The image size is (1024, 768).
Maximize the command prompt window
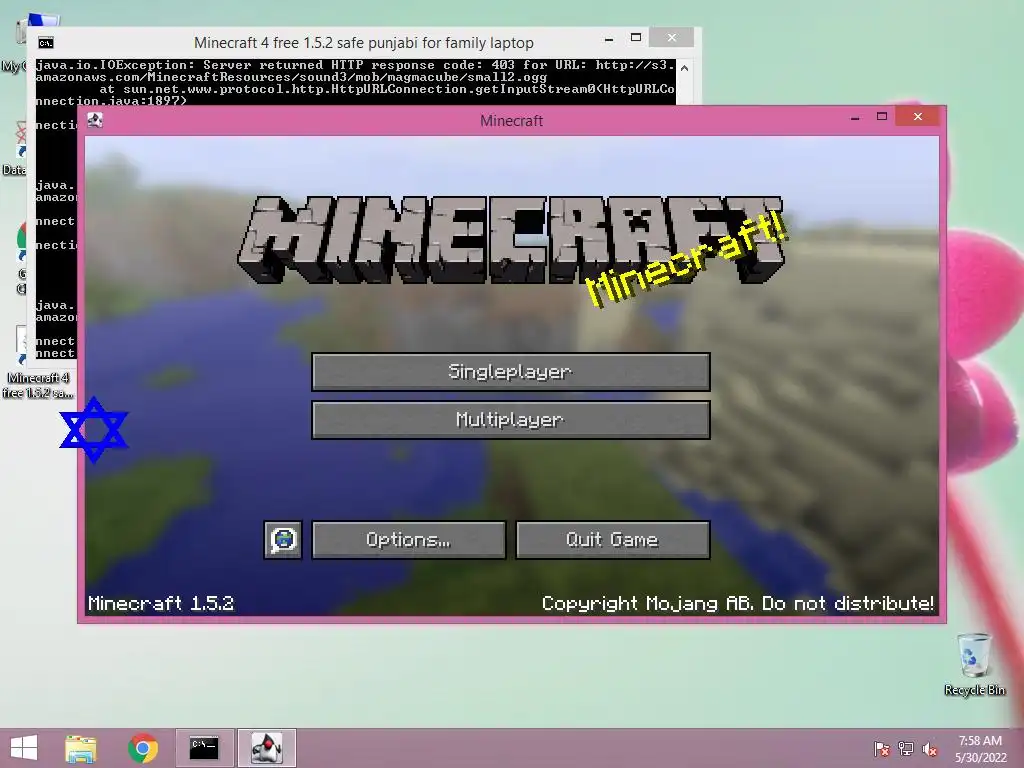[x=635, y=38]
